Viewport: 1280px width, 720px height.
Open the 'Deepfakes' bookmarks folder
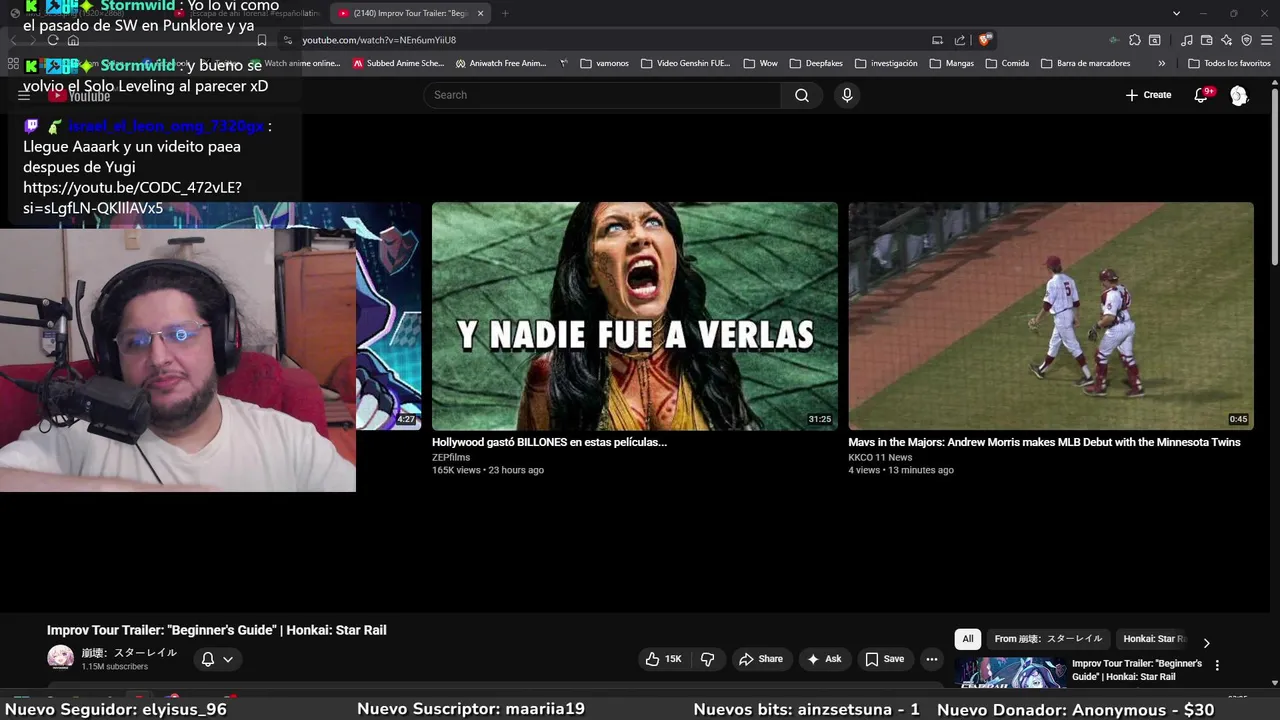point(816,63)
